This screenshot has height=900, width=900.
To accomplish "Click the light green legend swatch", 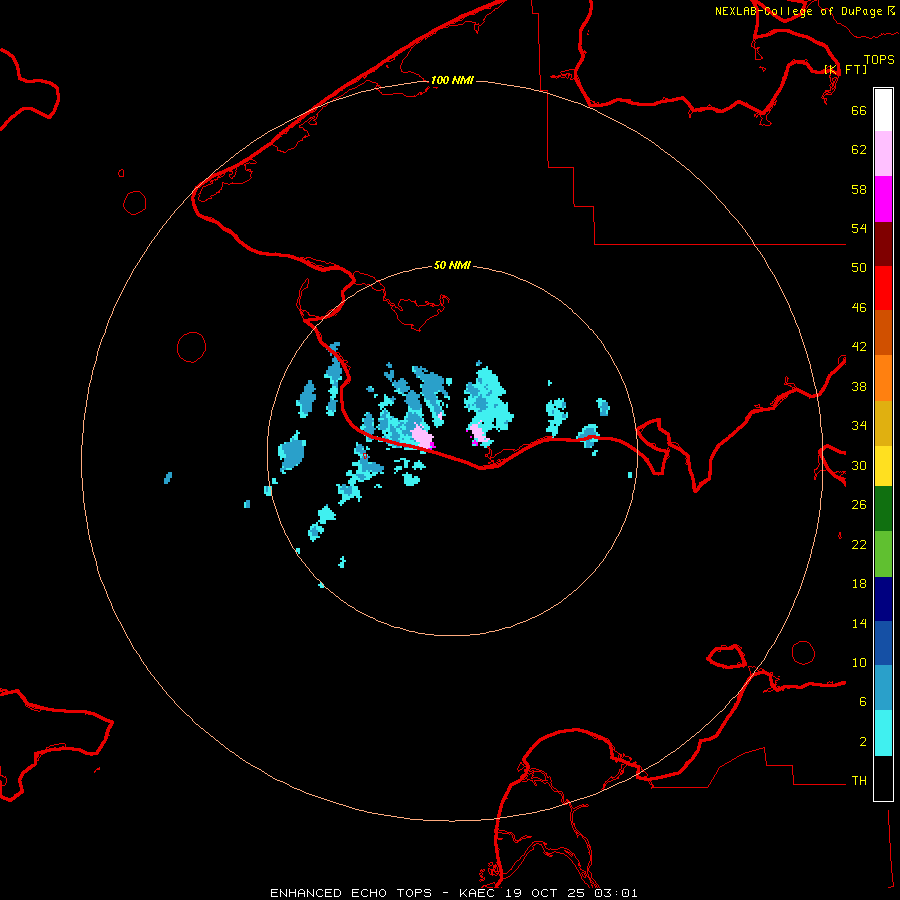I will (x=883, y=554).
